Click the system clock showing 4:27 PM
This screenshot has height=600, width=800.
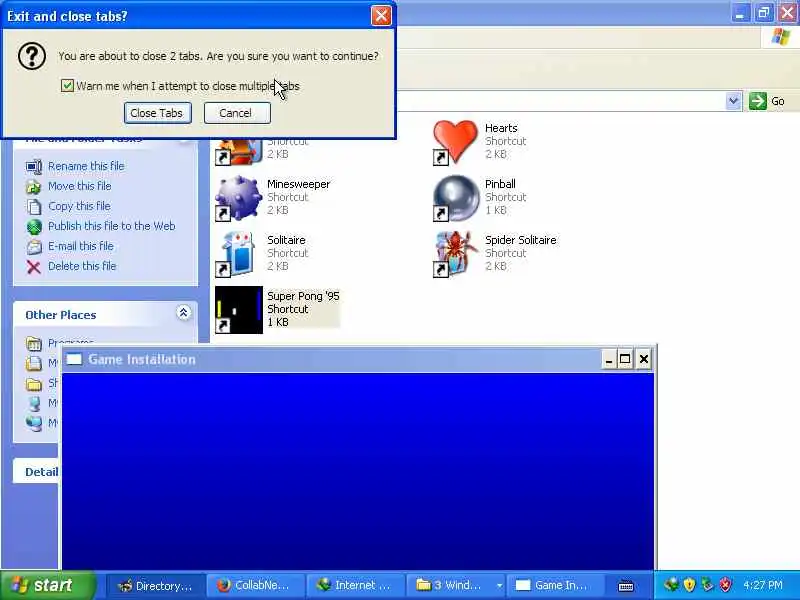763,585
